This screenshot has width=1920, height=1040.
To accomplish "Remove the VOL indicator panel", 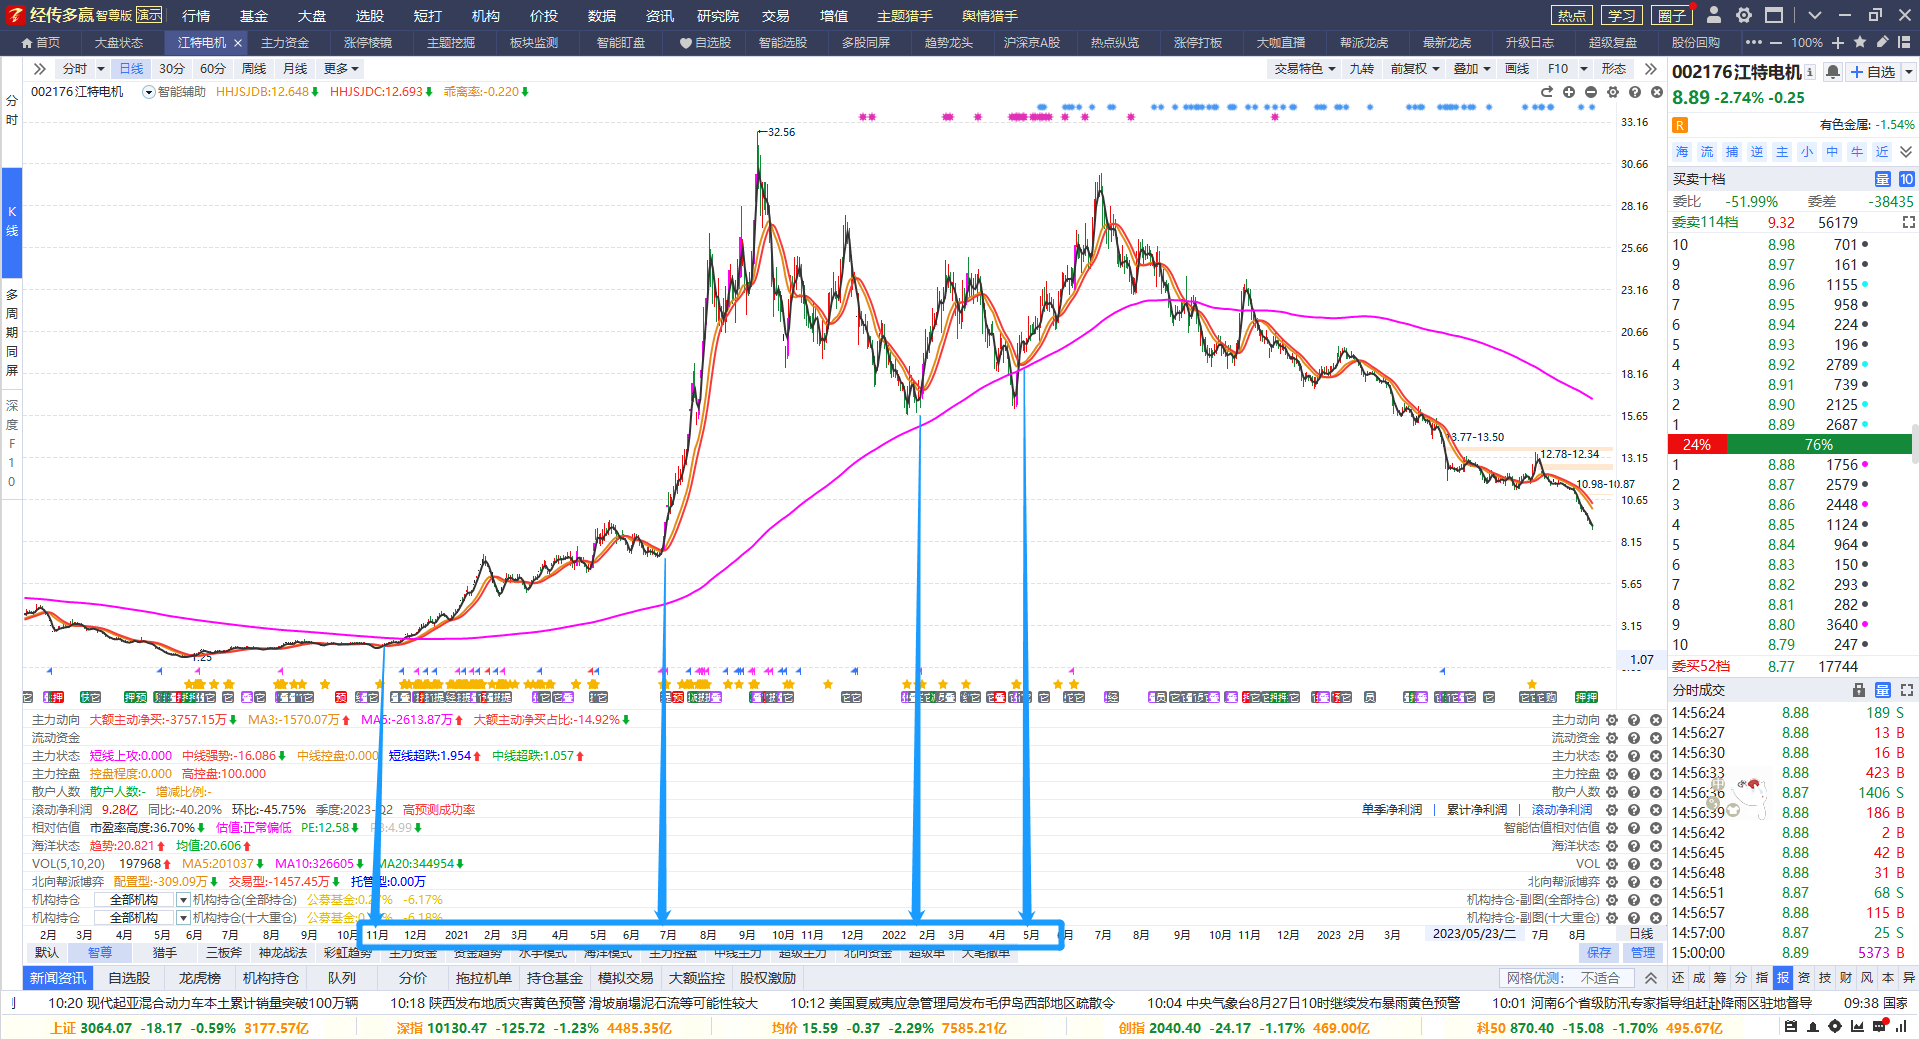I will [x=1656, y=864].
